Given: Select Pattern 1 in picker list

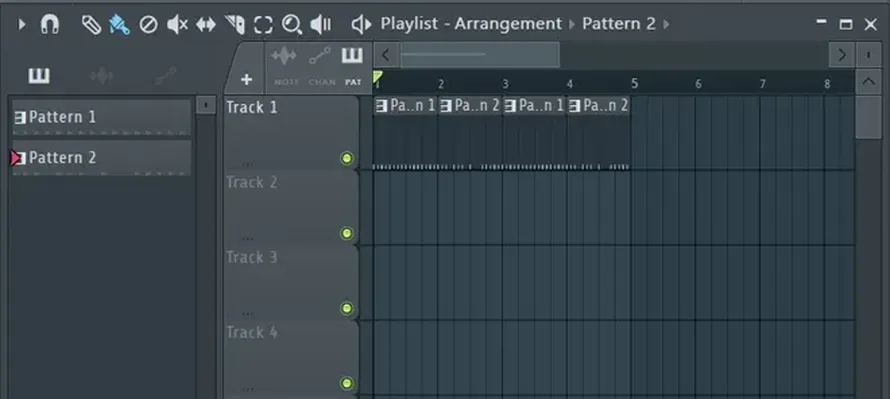Looking at the screenshot, I should [x=102, y=117].
